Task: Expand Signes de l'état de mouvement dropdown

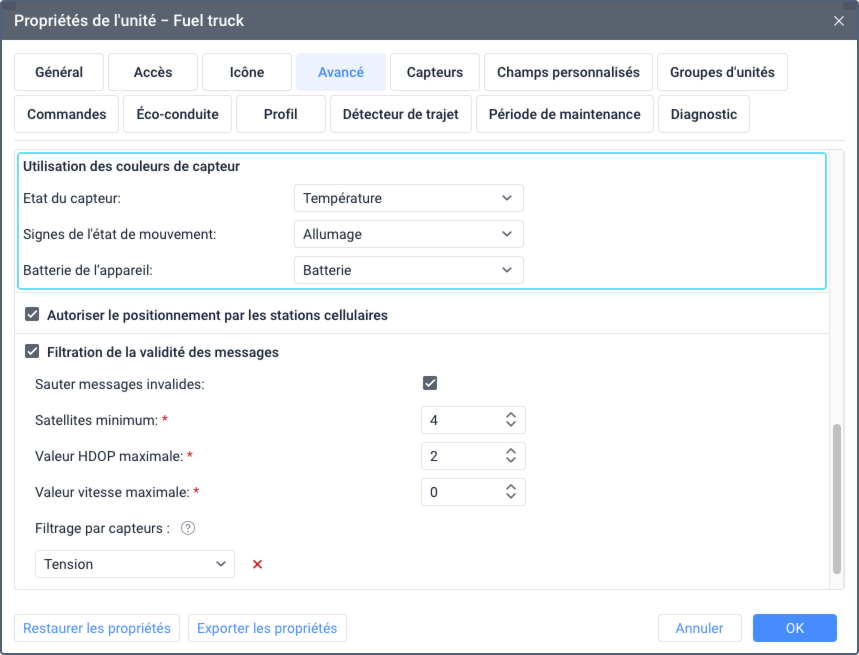Action: click(x=408, y=234)
